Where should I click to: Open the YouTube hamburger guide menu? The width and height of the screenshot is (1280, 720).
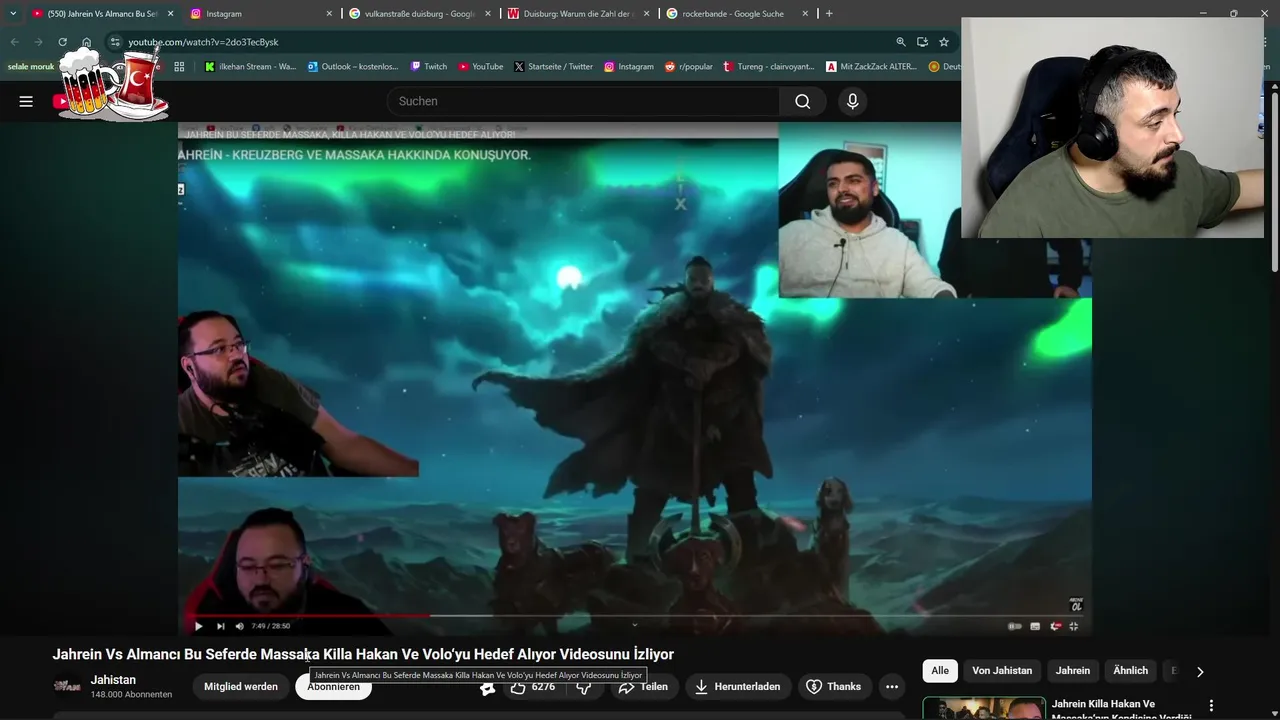[26, 101]
